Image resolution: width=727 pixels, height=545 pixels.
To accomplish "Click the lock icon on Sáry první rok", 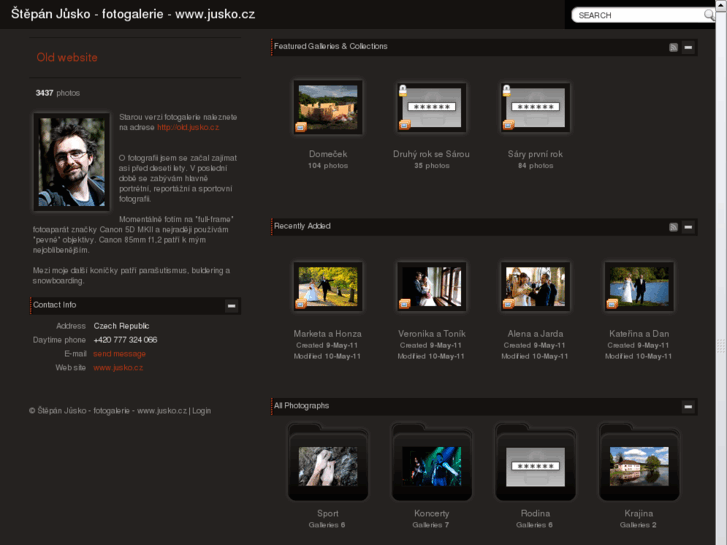I will pos(507,90).
